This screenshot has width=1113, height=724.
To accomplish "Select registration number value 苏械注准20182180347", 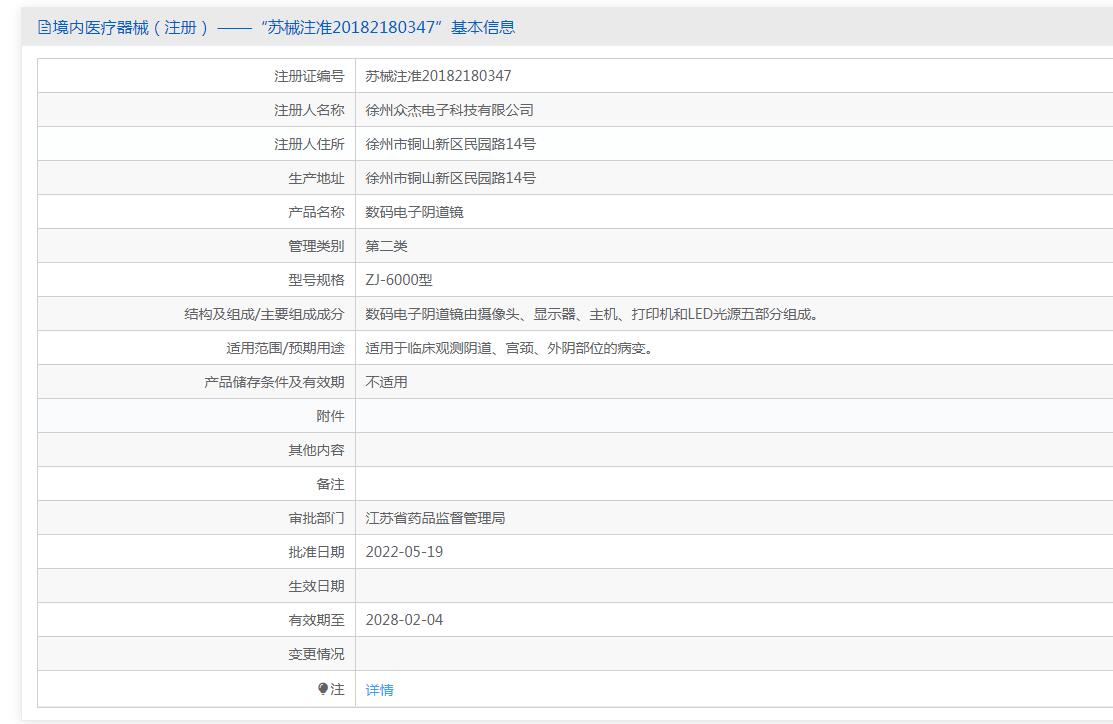I will click(x=438, y=76).
